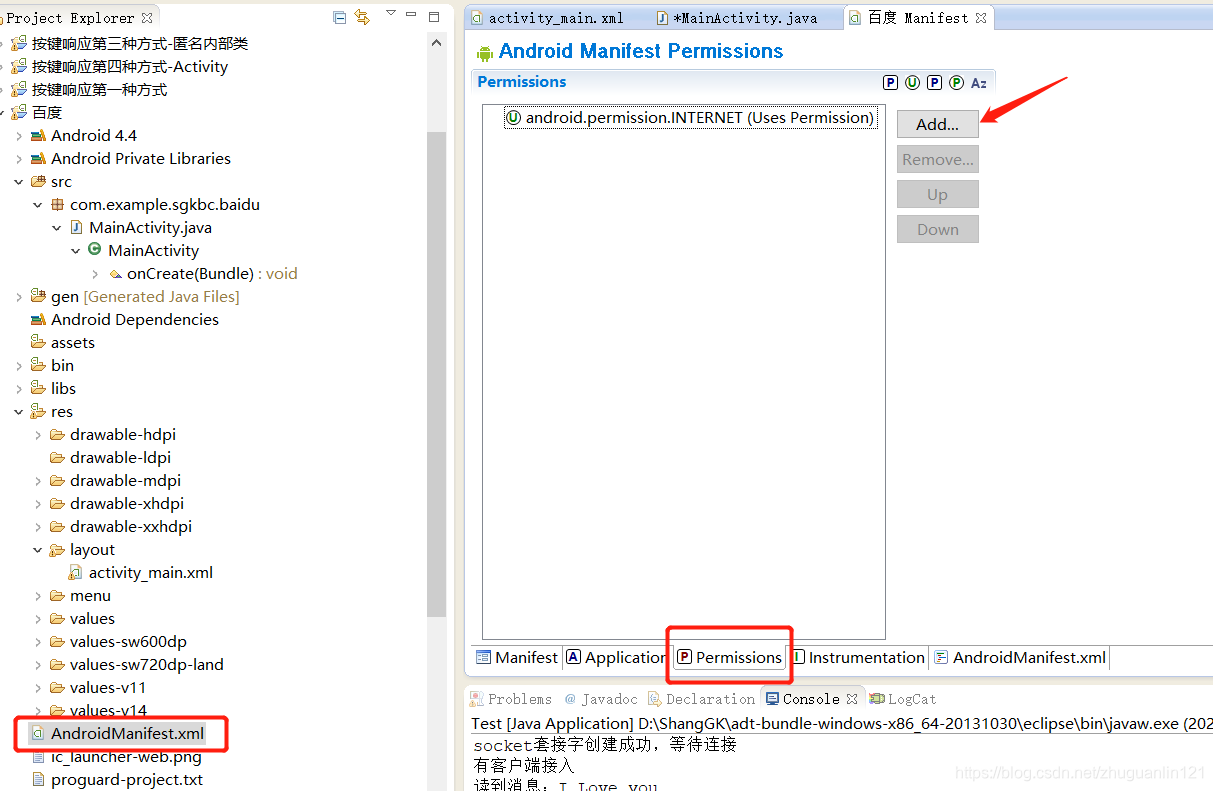This screenshot has height=791, width=1213.
Task: Expand the drawable-hdpi folder
Action: 37,435
